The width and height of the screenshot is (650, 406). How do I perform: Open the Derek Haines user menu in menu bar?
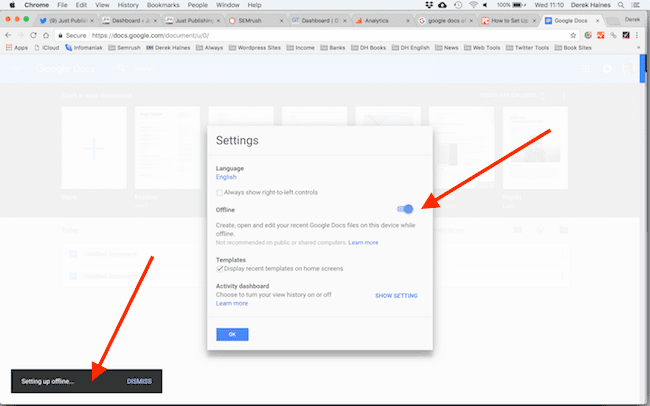pyautogui.click(x=590, y=5)
